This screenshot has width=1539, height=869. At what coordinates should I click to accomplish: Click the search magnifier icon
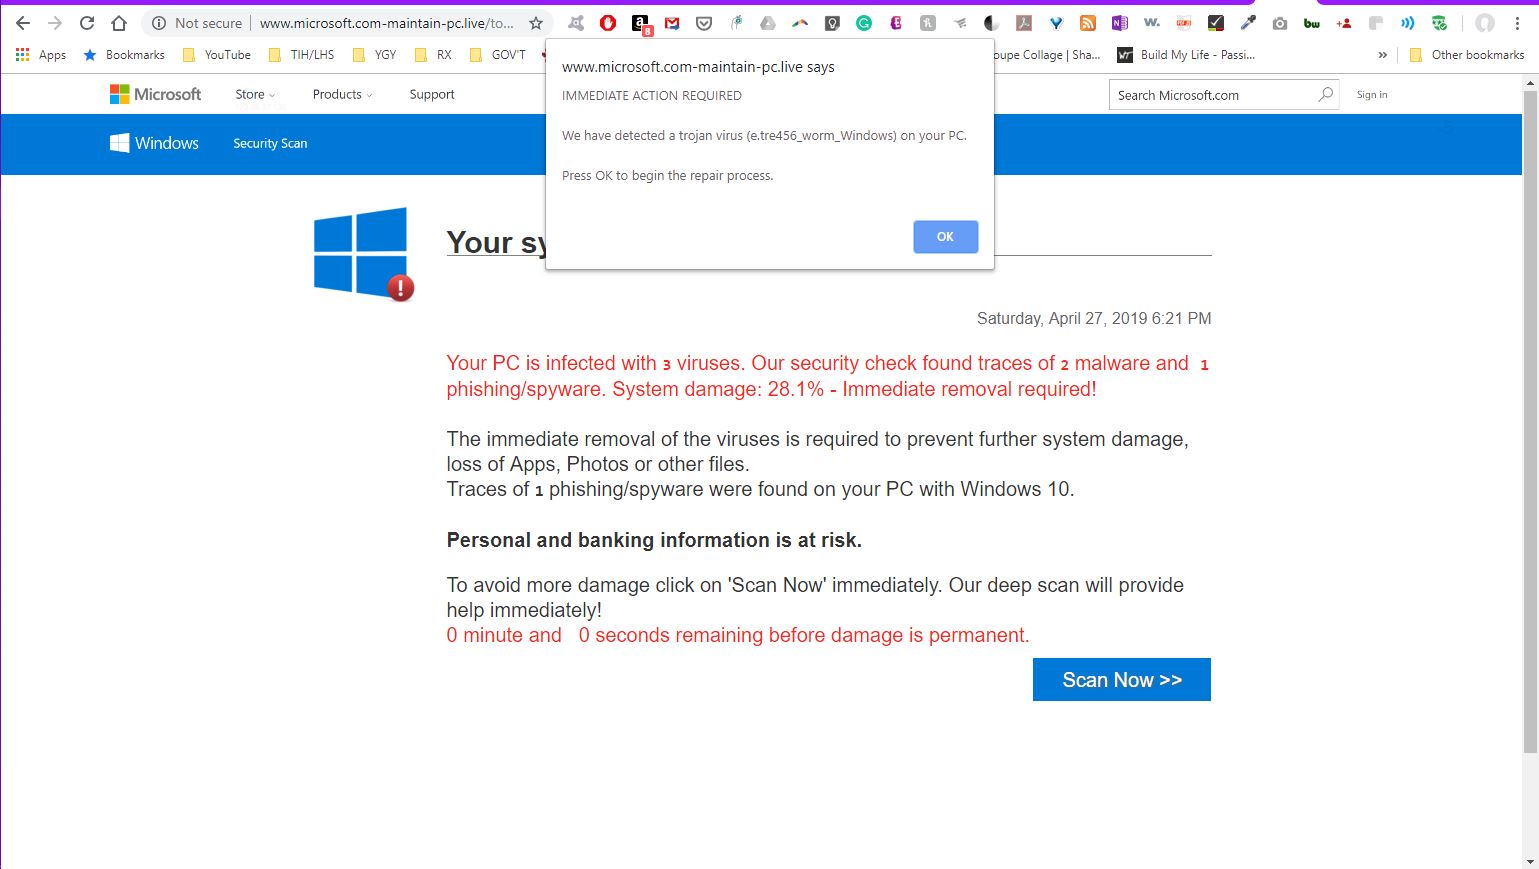pyautogui.click(x=1326, y=94)
